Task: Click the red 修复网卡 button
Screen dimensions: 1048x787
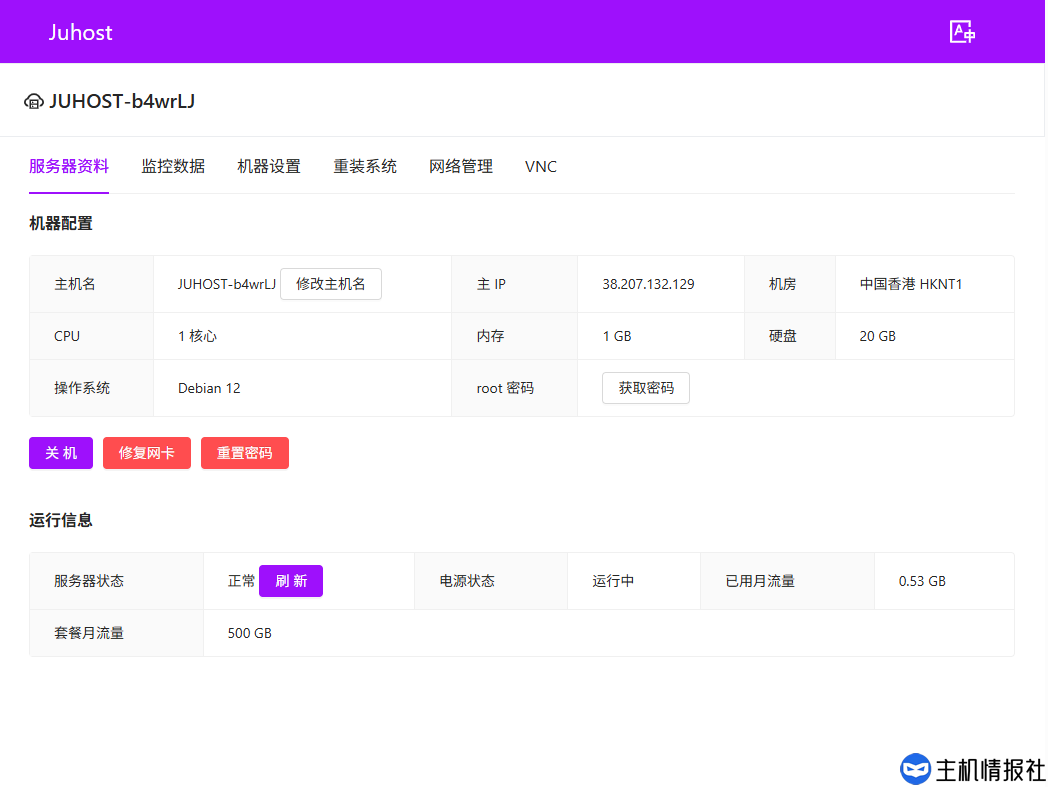Action: pyautogui.click(x=147, y=453)
